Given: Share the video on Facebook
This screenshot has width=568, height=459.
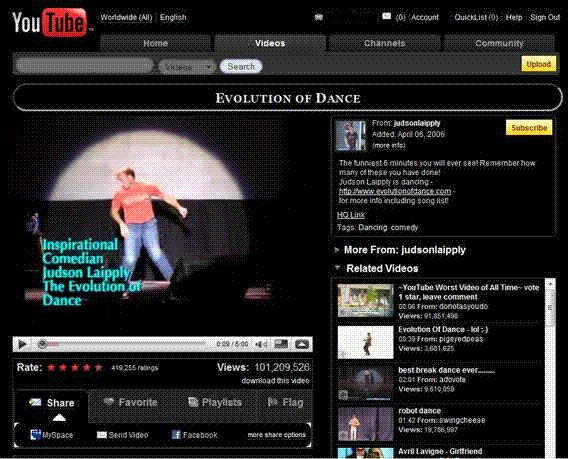Looking at the screenshot, I should [x=195, y=435].
